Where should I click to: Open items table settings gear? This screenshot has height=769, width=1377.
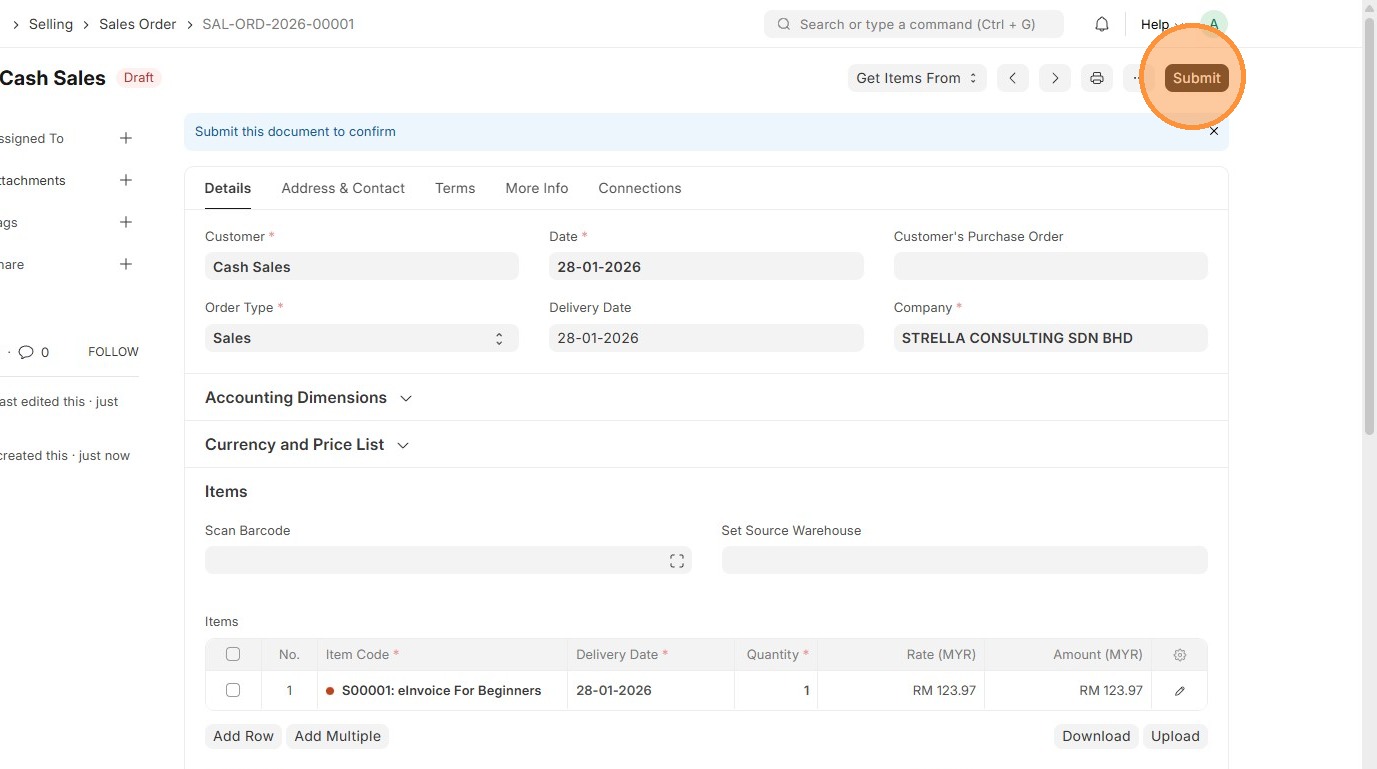pyautogui.click(x=1180, y=655)
